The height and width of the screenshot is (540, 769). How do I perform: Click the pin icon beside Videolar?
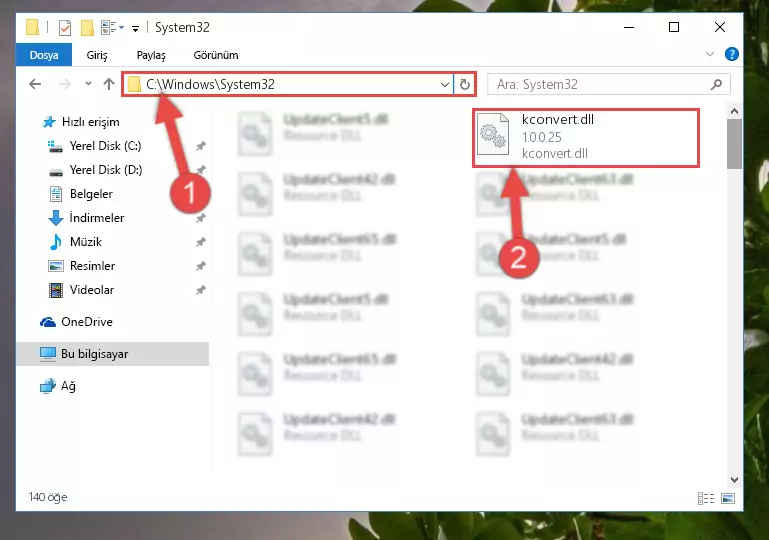point(201,290)
